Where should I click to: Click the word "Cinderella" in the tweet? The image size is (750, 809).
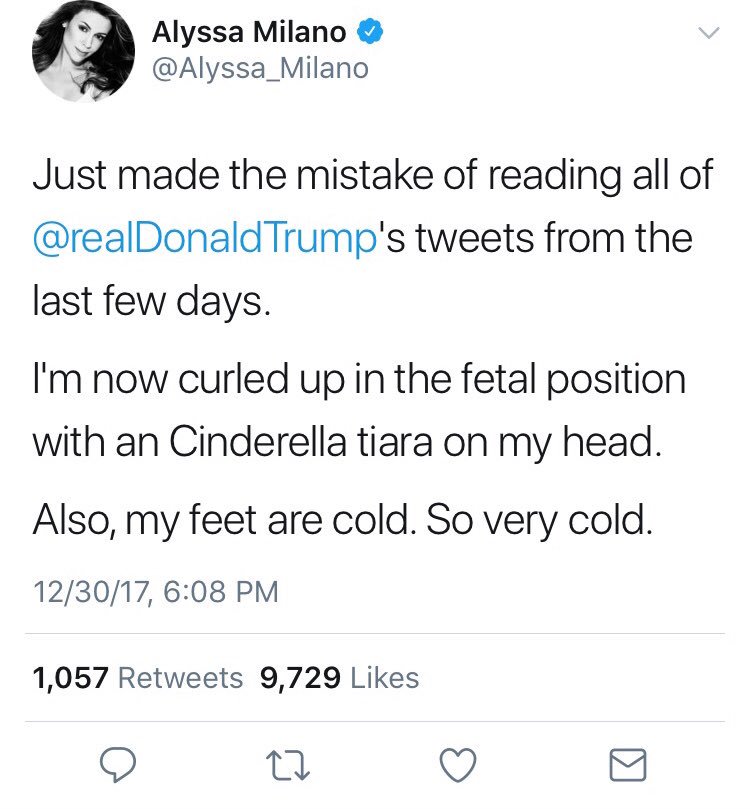[x=258, y=442]
